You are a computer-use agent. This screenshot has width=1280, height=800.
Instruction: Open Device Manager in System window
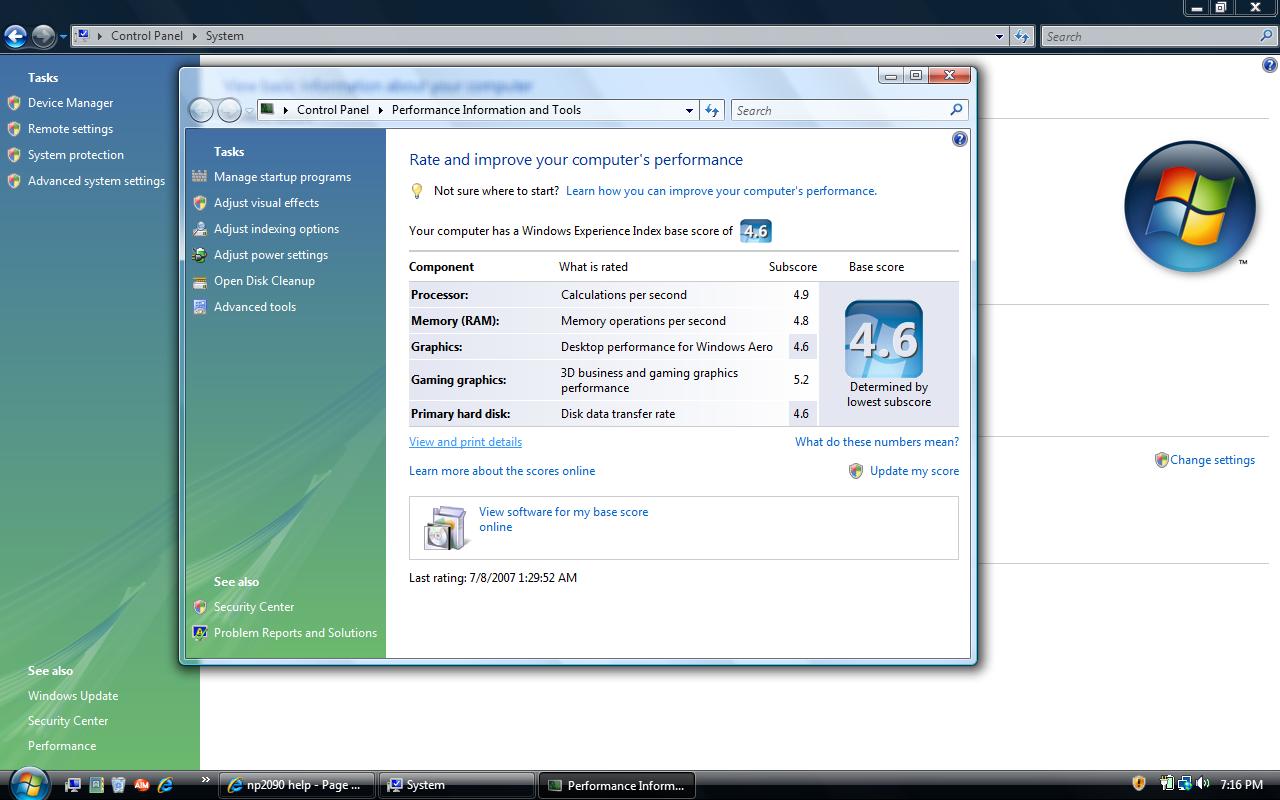coord(70,103)
